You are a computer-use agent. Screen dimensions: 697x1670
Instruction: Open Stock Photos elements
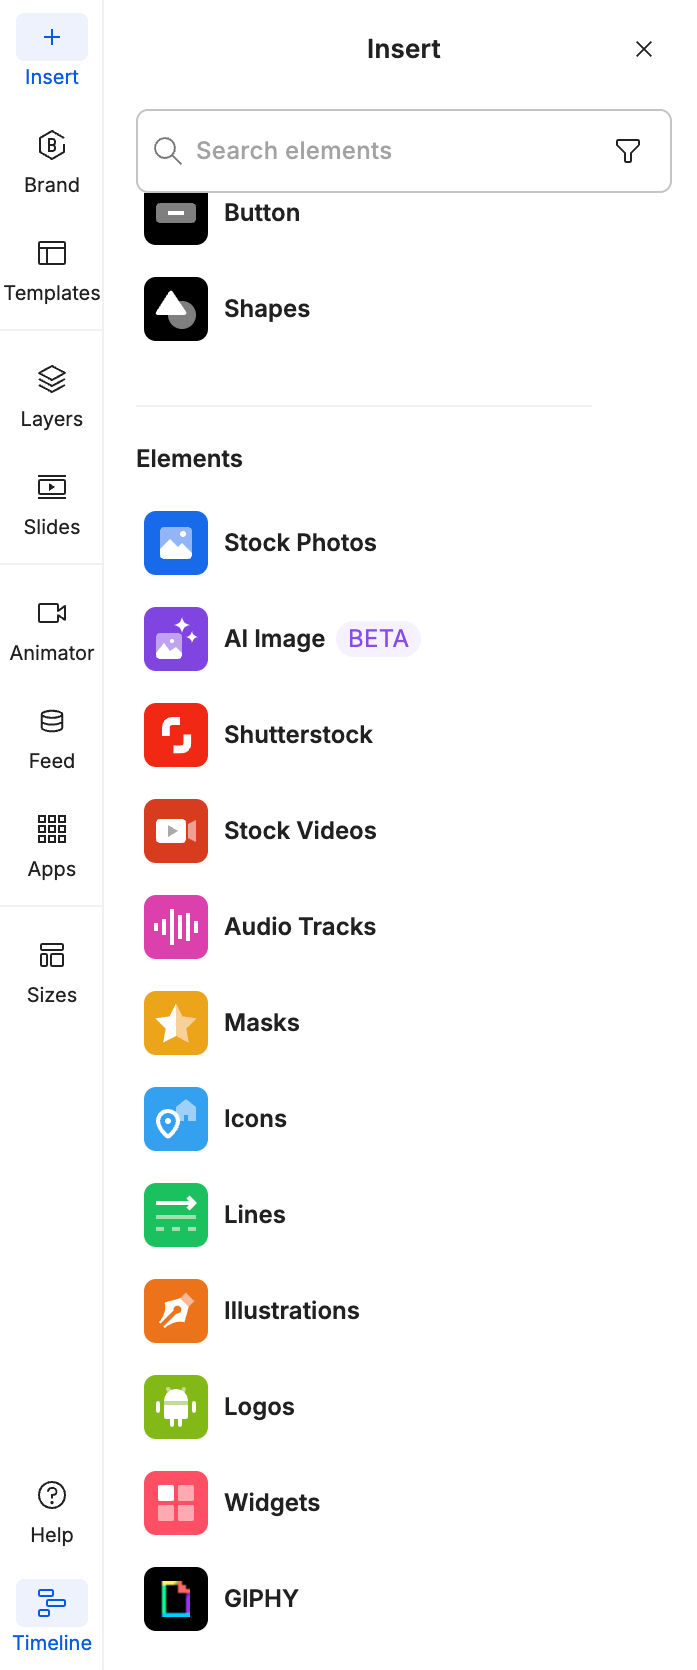pyautogui.click(x=300, y=543)
